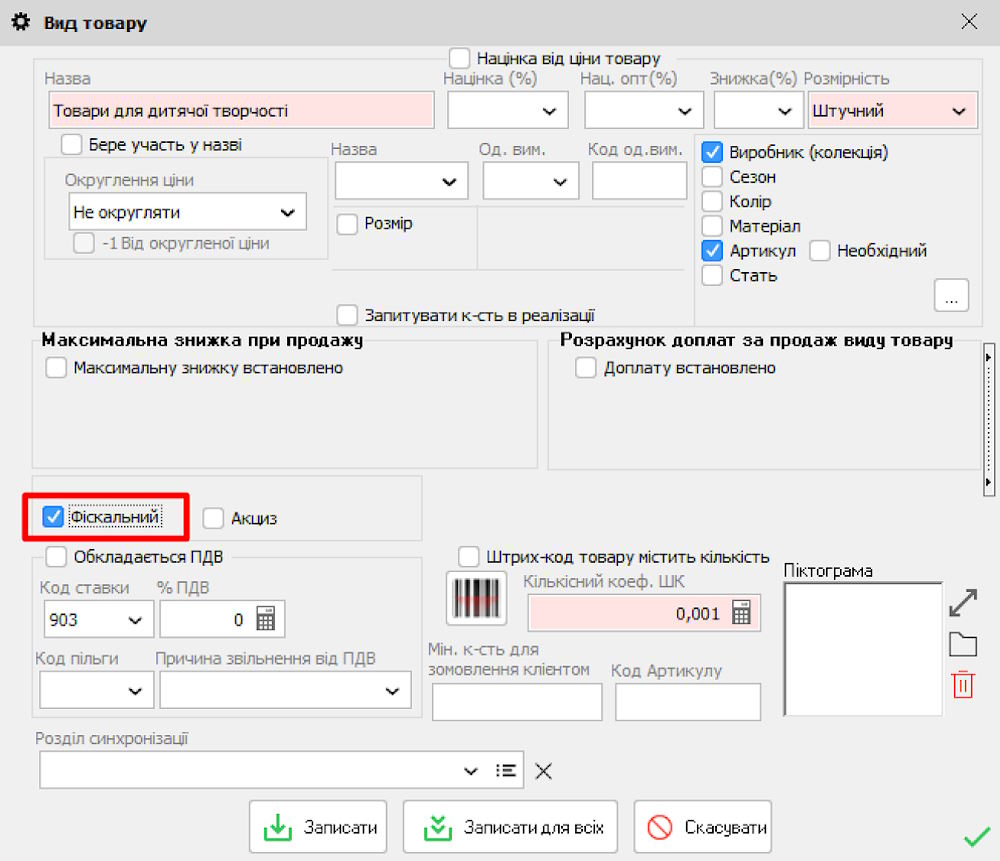Toggle the Сезон attribute checkbox

(x=713, y=177)
